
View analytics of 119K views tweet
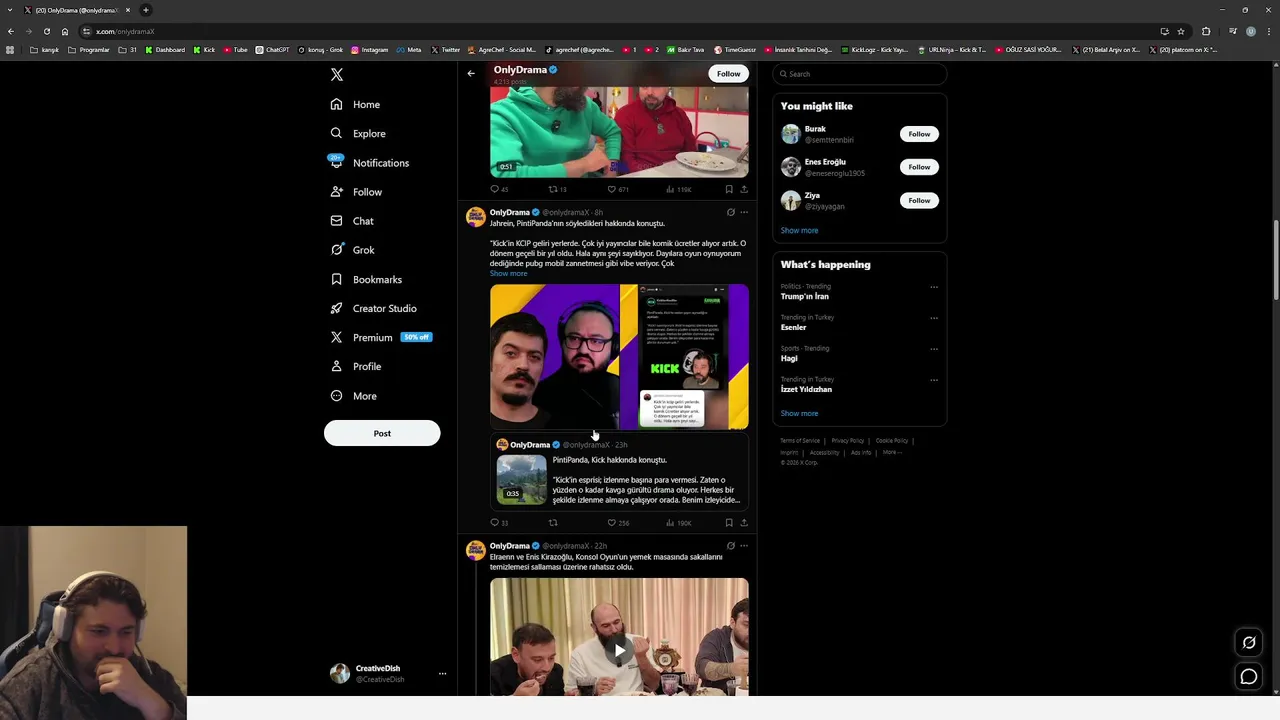tap(678, 189)
